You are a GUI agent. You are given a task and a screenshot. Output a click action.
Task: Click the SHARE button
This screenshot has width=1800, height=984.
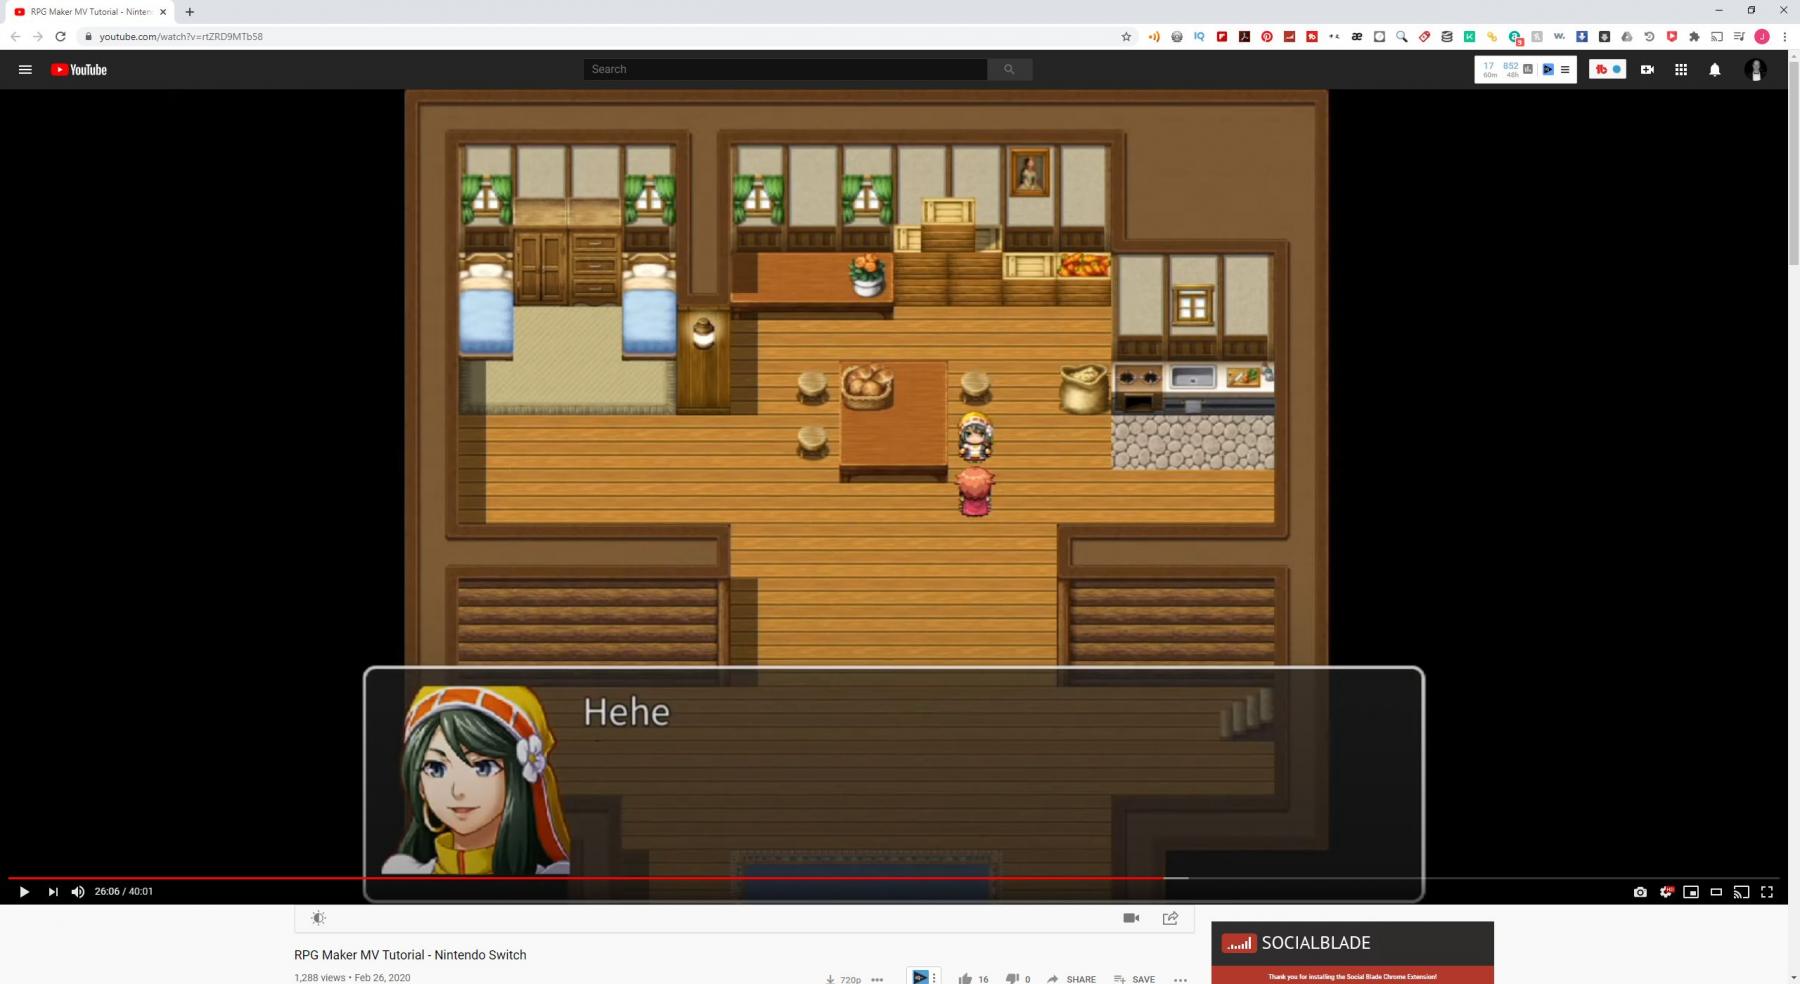coord(1072,979)
